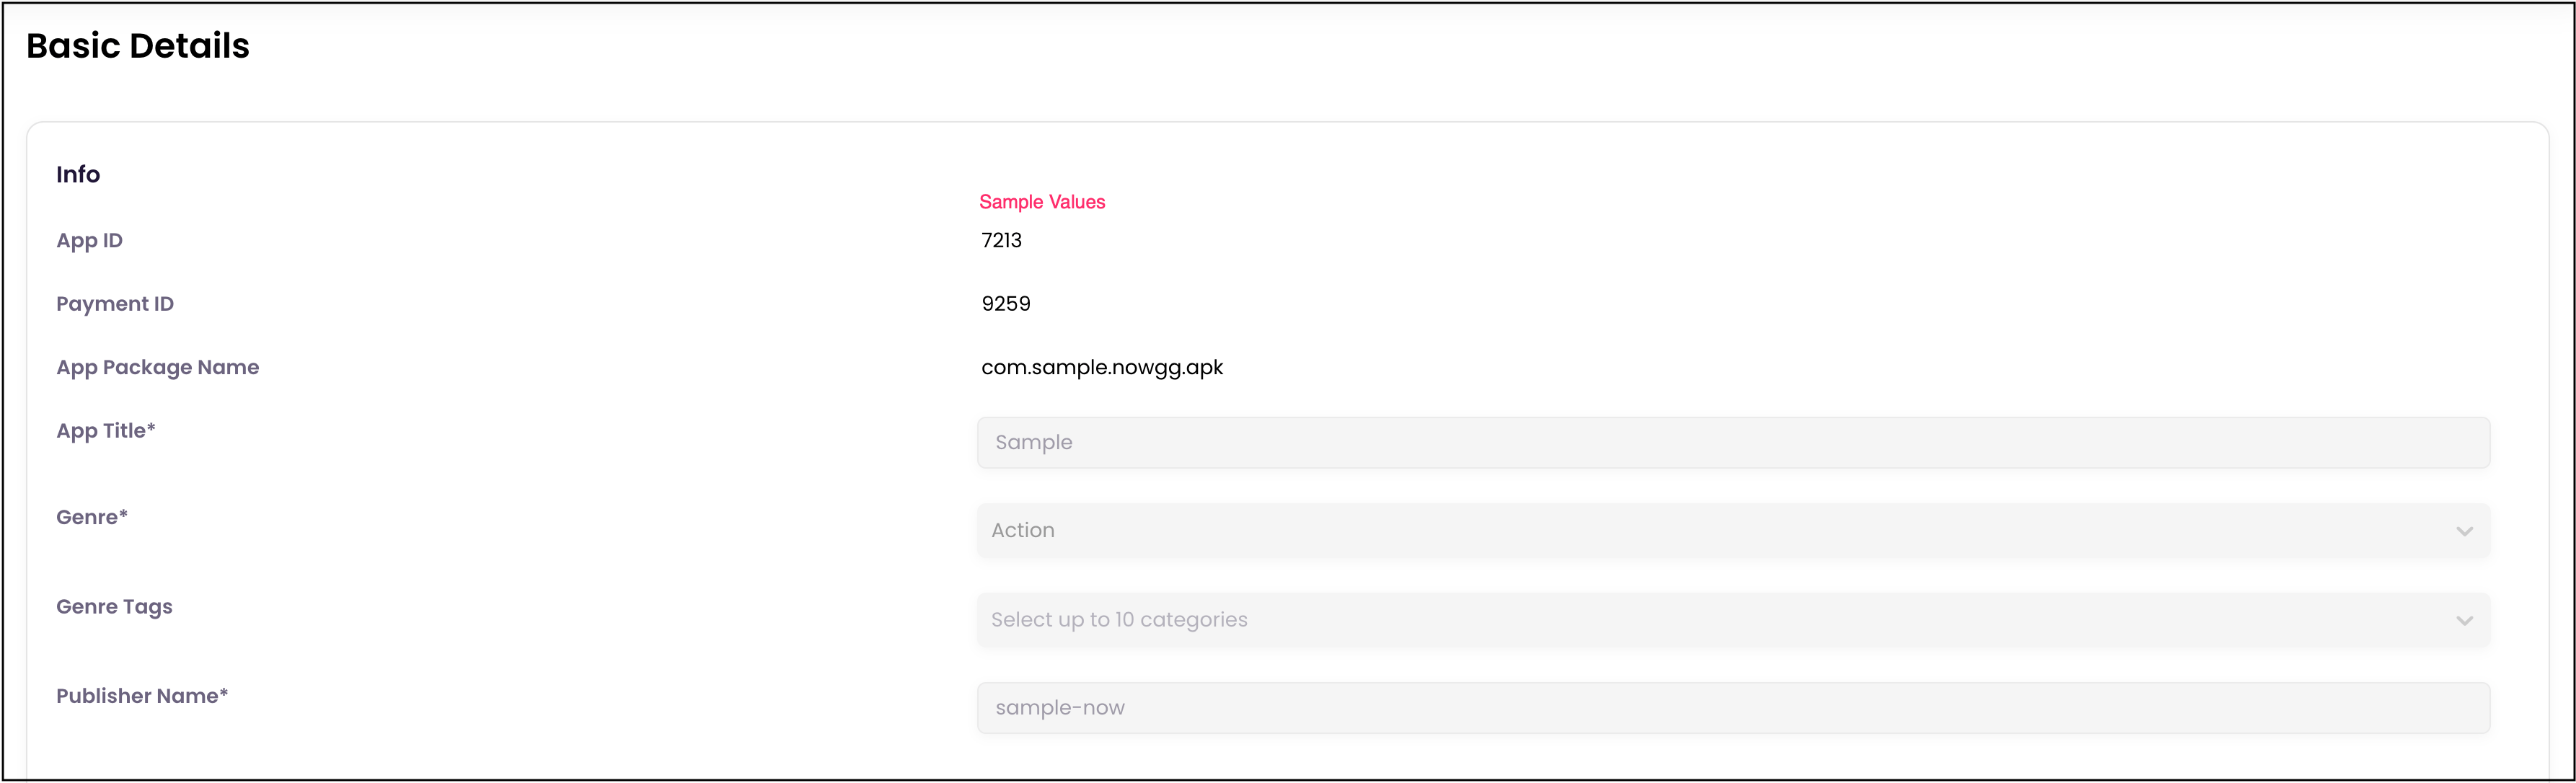
Task: Select the App ID value 7213
Action: (x=1001, y=240)
